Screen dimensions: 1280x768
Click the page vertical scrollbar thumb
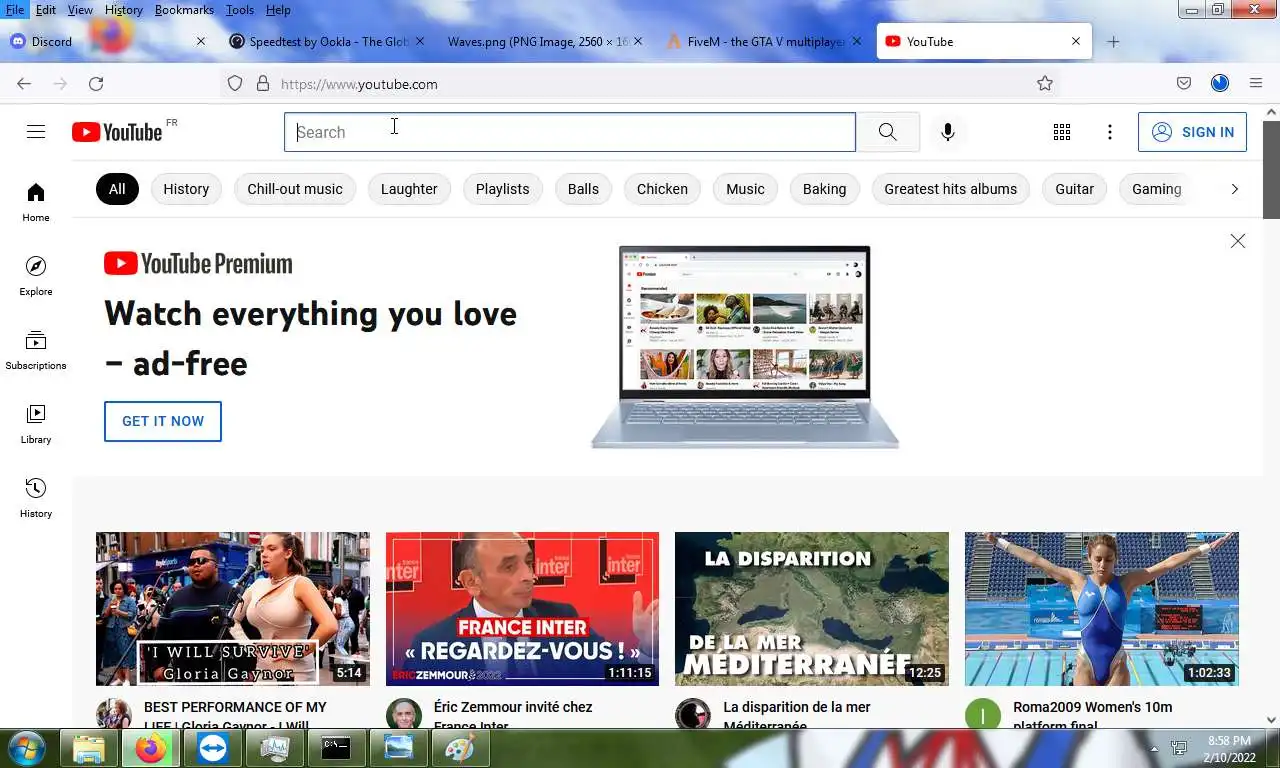(1272, 170)
